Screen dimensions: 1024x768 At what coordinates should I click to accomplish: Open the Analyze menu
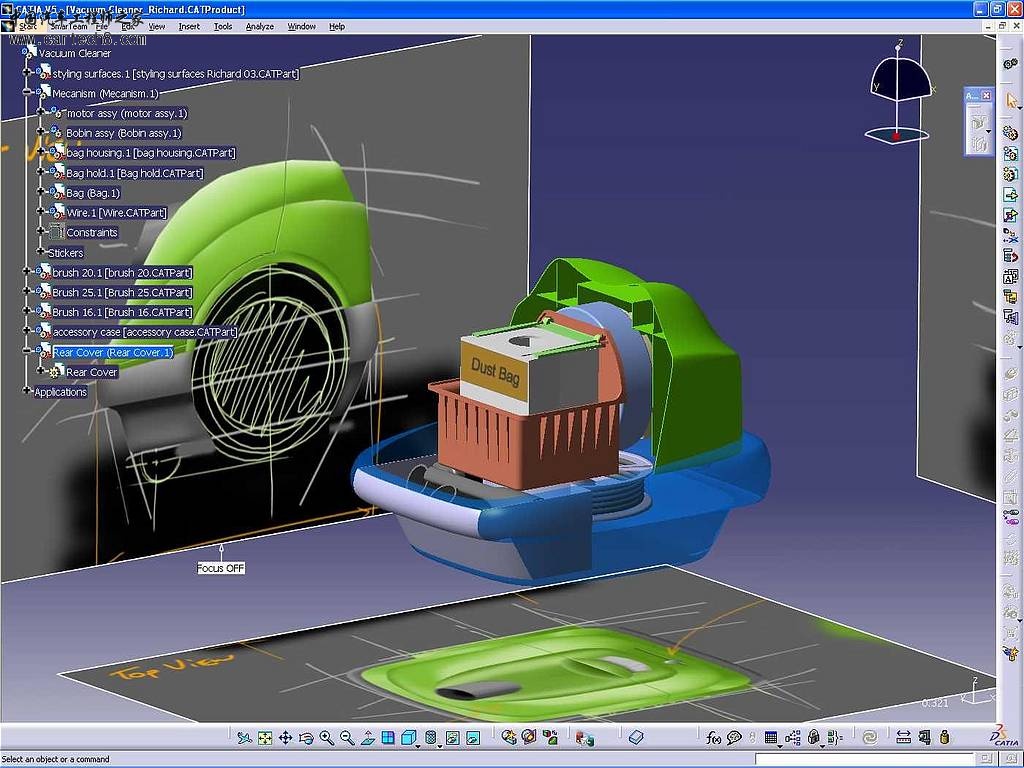[260, 26]
